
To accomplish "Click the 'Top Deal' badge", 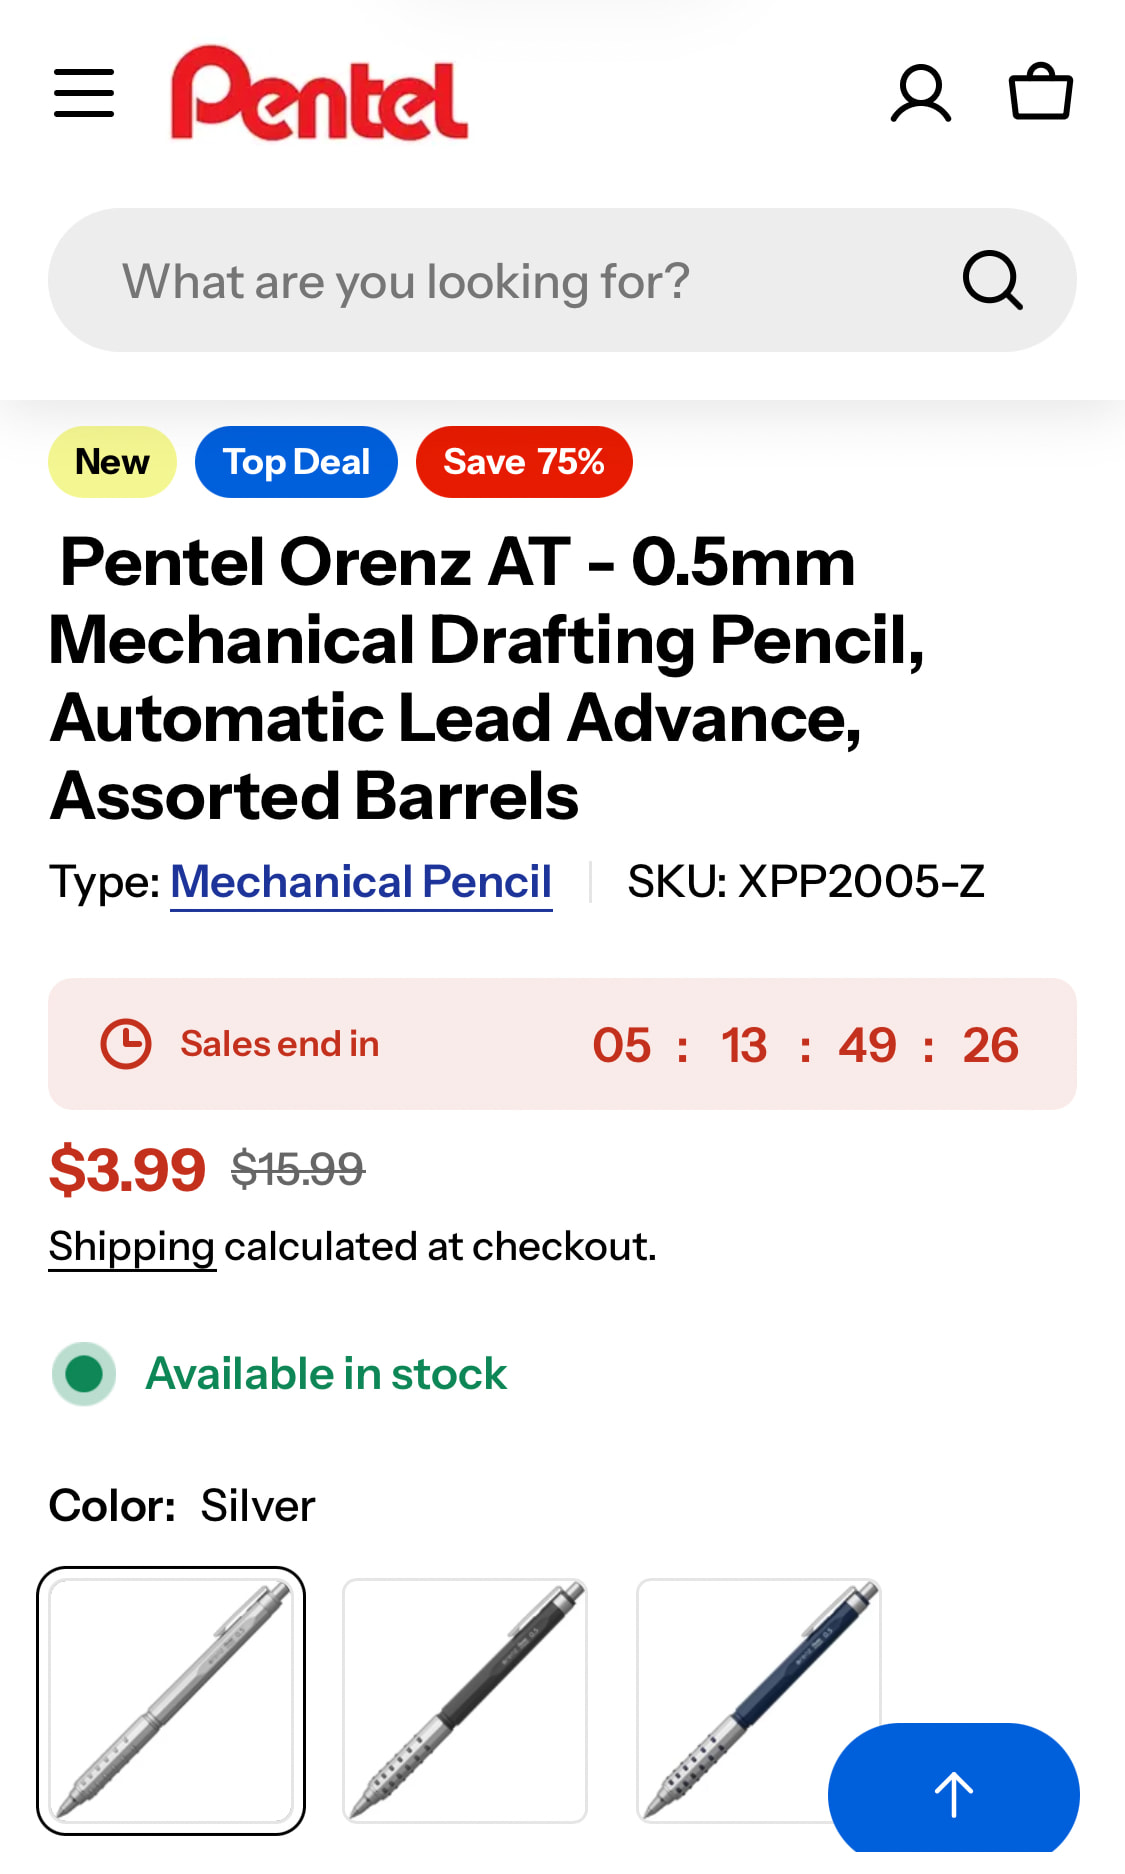I will (296, 462).
